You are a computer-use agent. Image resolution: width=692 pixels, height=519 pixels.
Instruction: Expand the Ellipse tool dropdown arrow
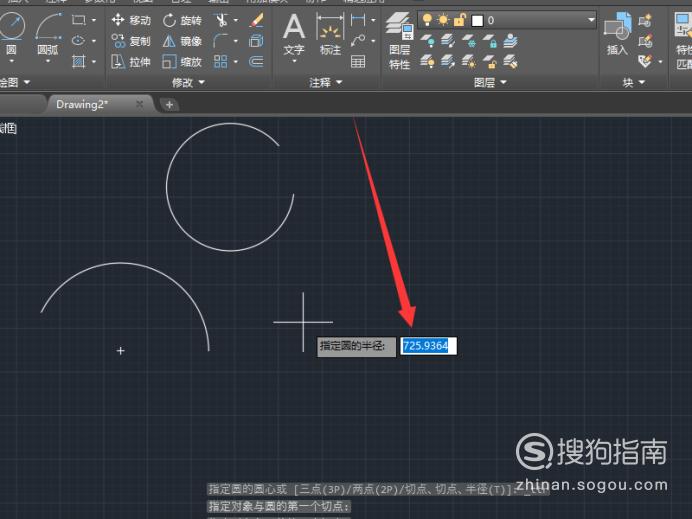coord(94,41)
